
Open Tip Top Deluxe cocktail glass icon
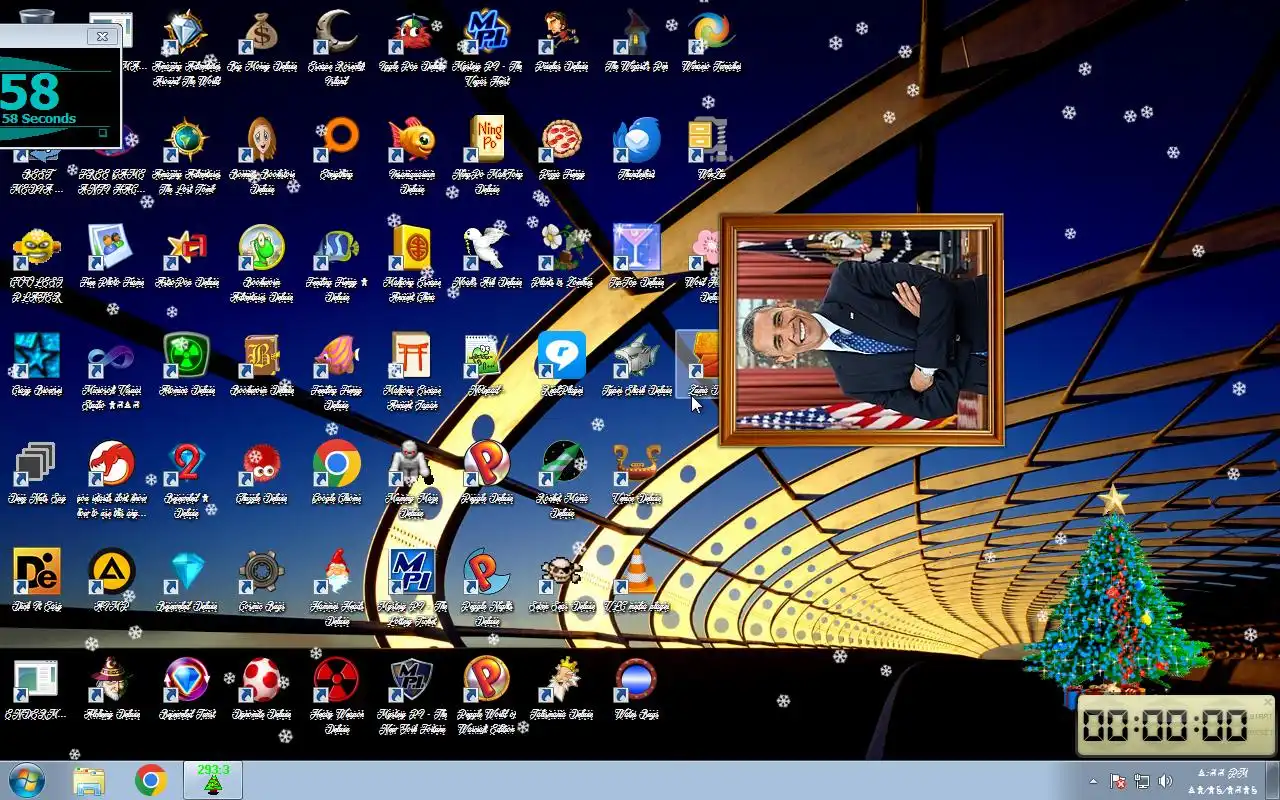[x=637, y=248]
